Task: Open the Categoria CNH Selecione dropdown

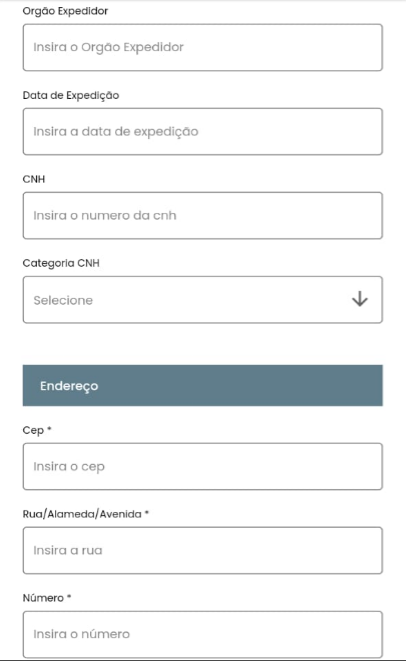Action: [203, 300]
